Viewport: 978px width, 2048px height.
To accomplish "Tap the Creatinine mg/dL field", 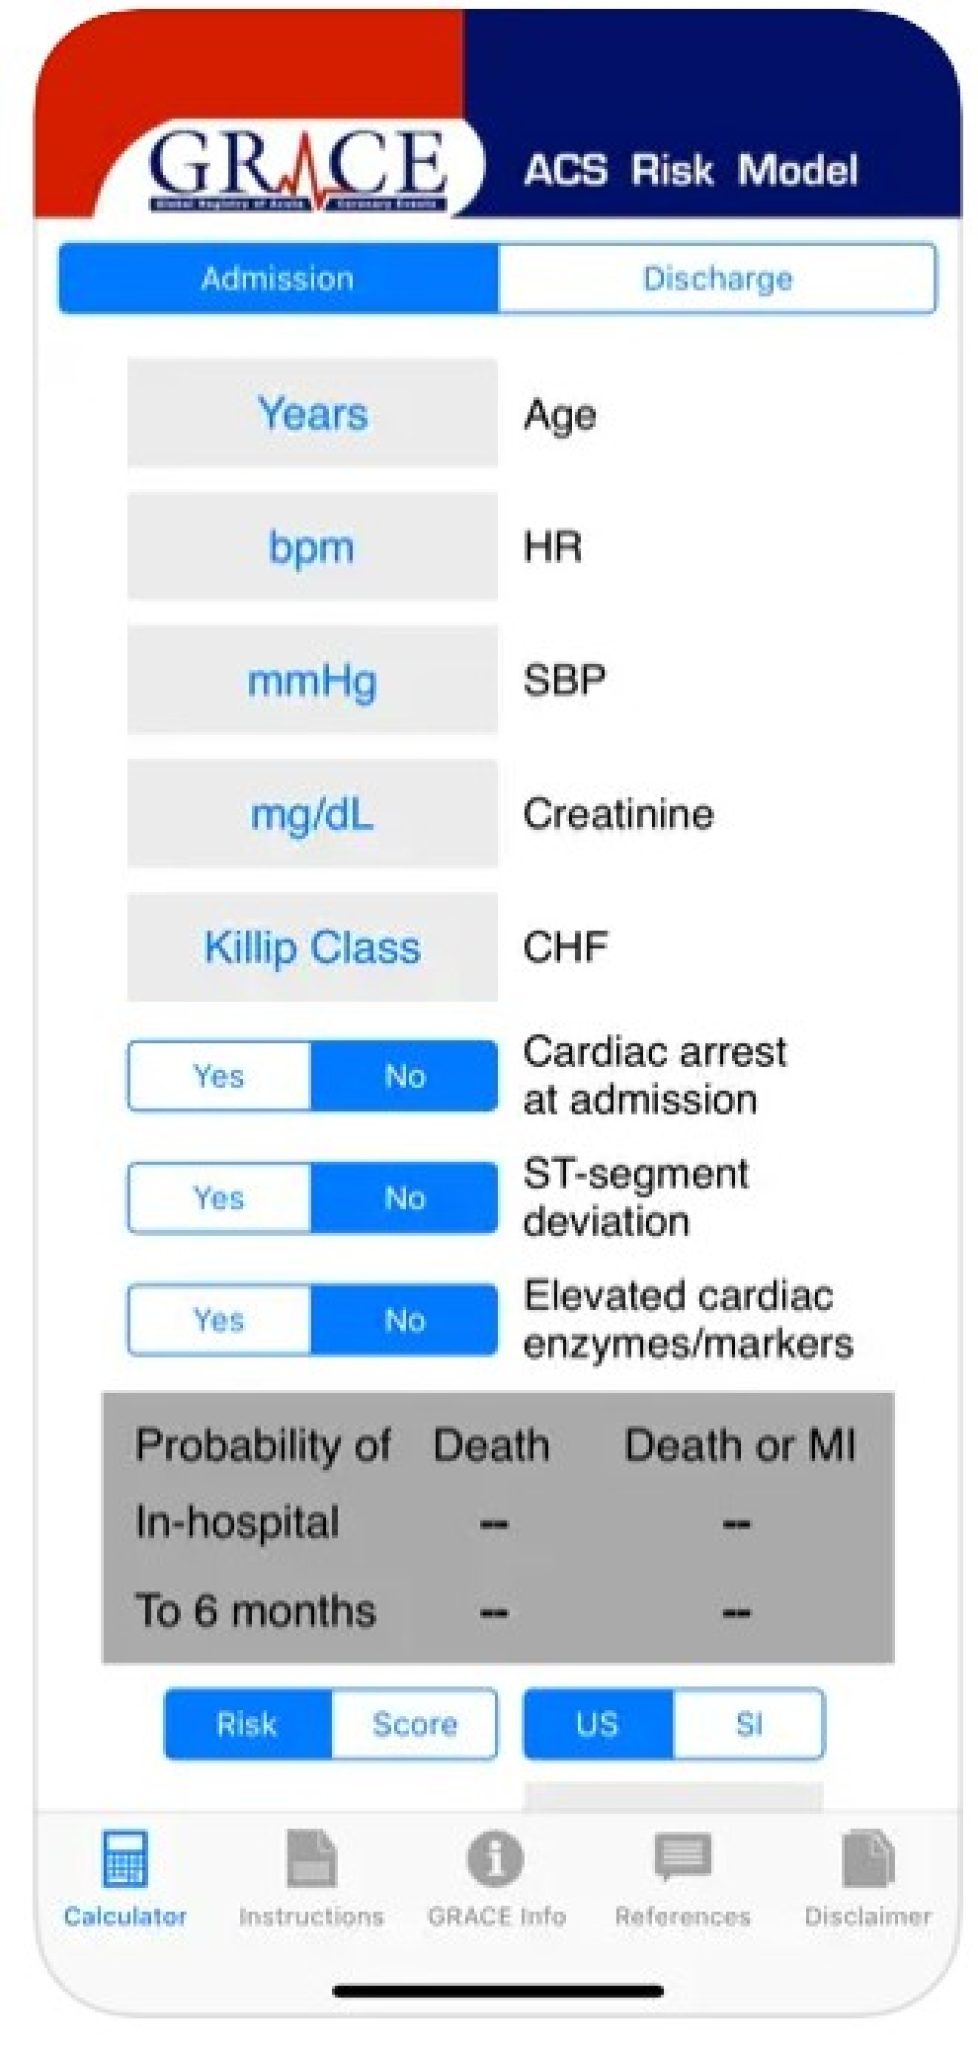I will click(311, 814).
